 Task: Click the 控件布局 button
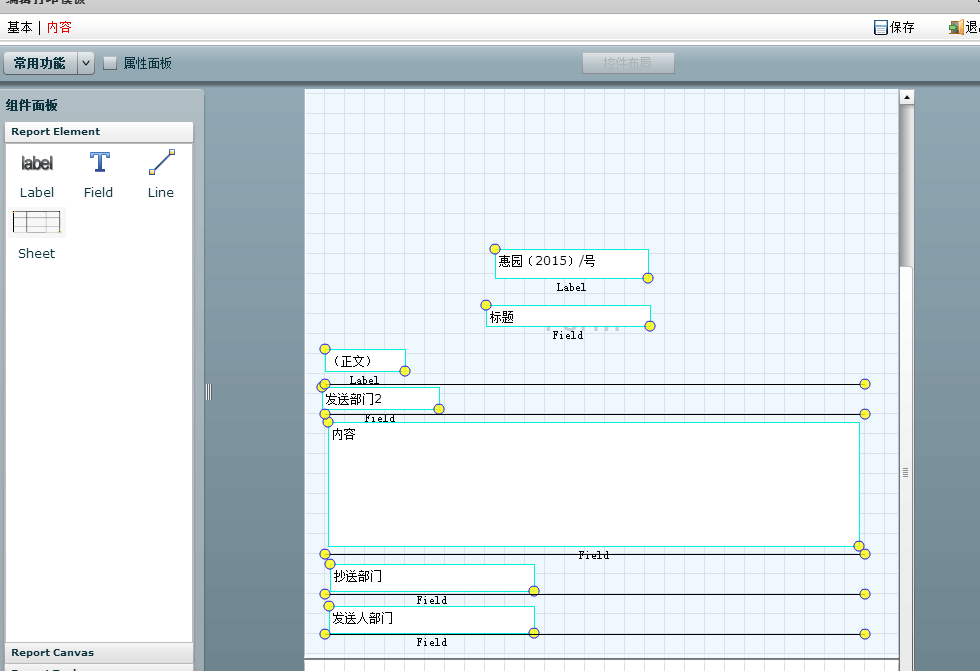628,63
